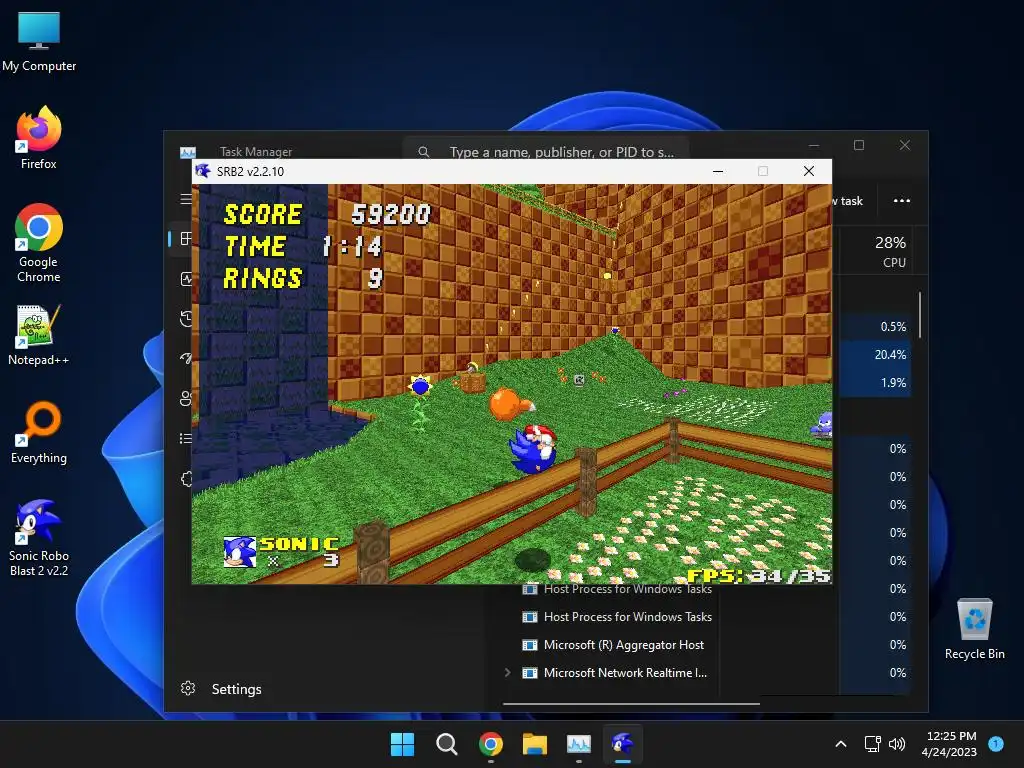
Task: Select the row showing 20.4% CPU
Action: click(875, 355)
